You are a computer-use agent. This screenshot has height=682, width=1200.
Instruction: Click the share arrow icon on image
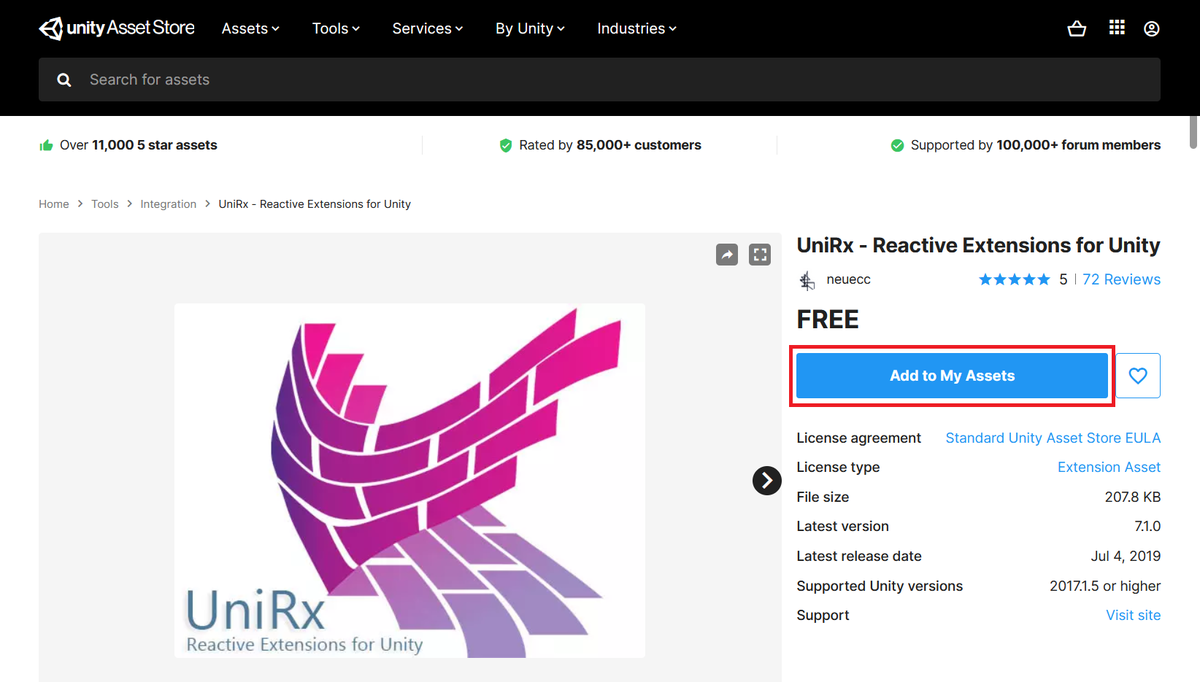click(727, 255)
